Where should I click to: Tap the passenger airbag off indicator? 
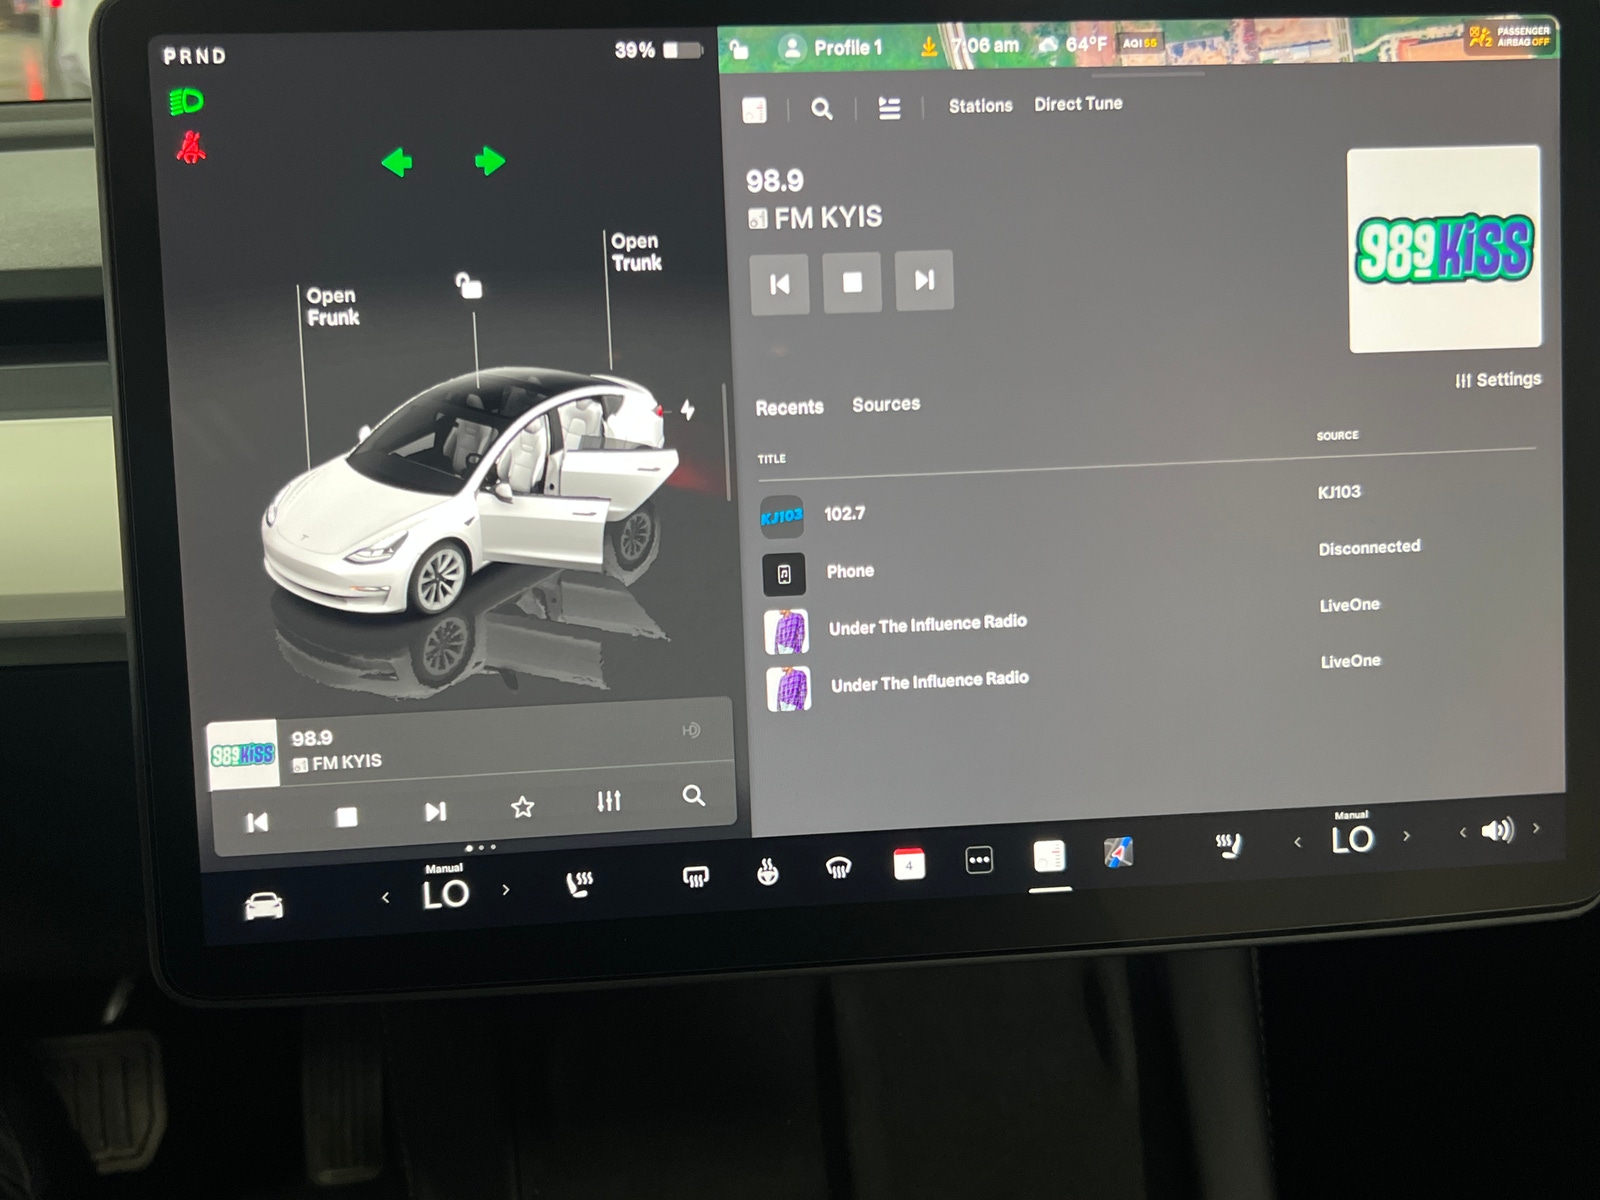tap(1510, 37)
